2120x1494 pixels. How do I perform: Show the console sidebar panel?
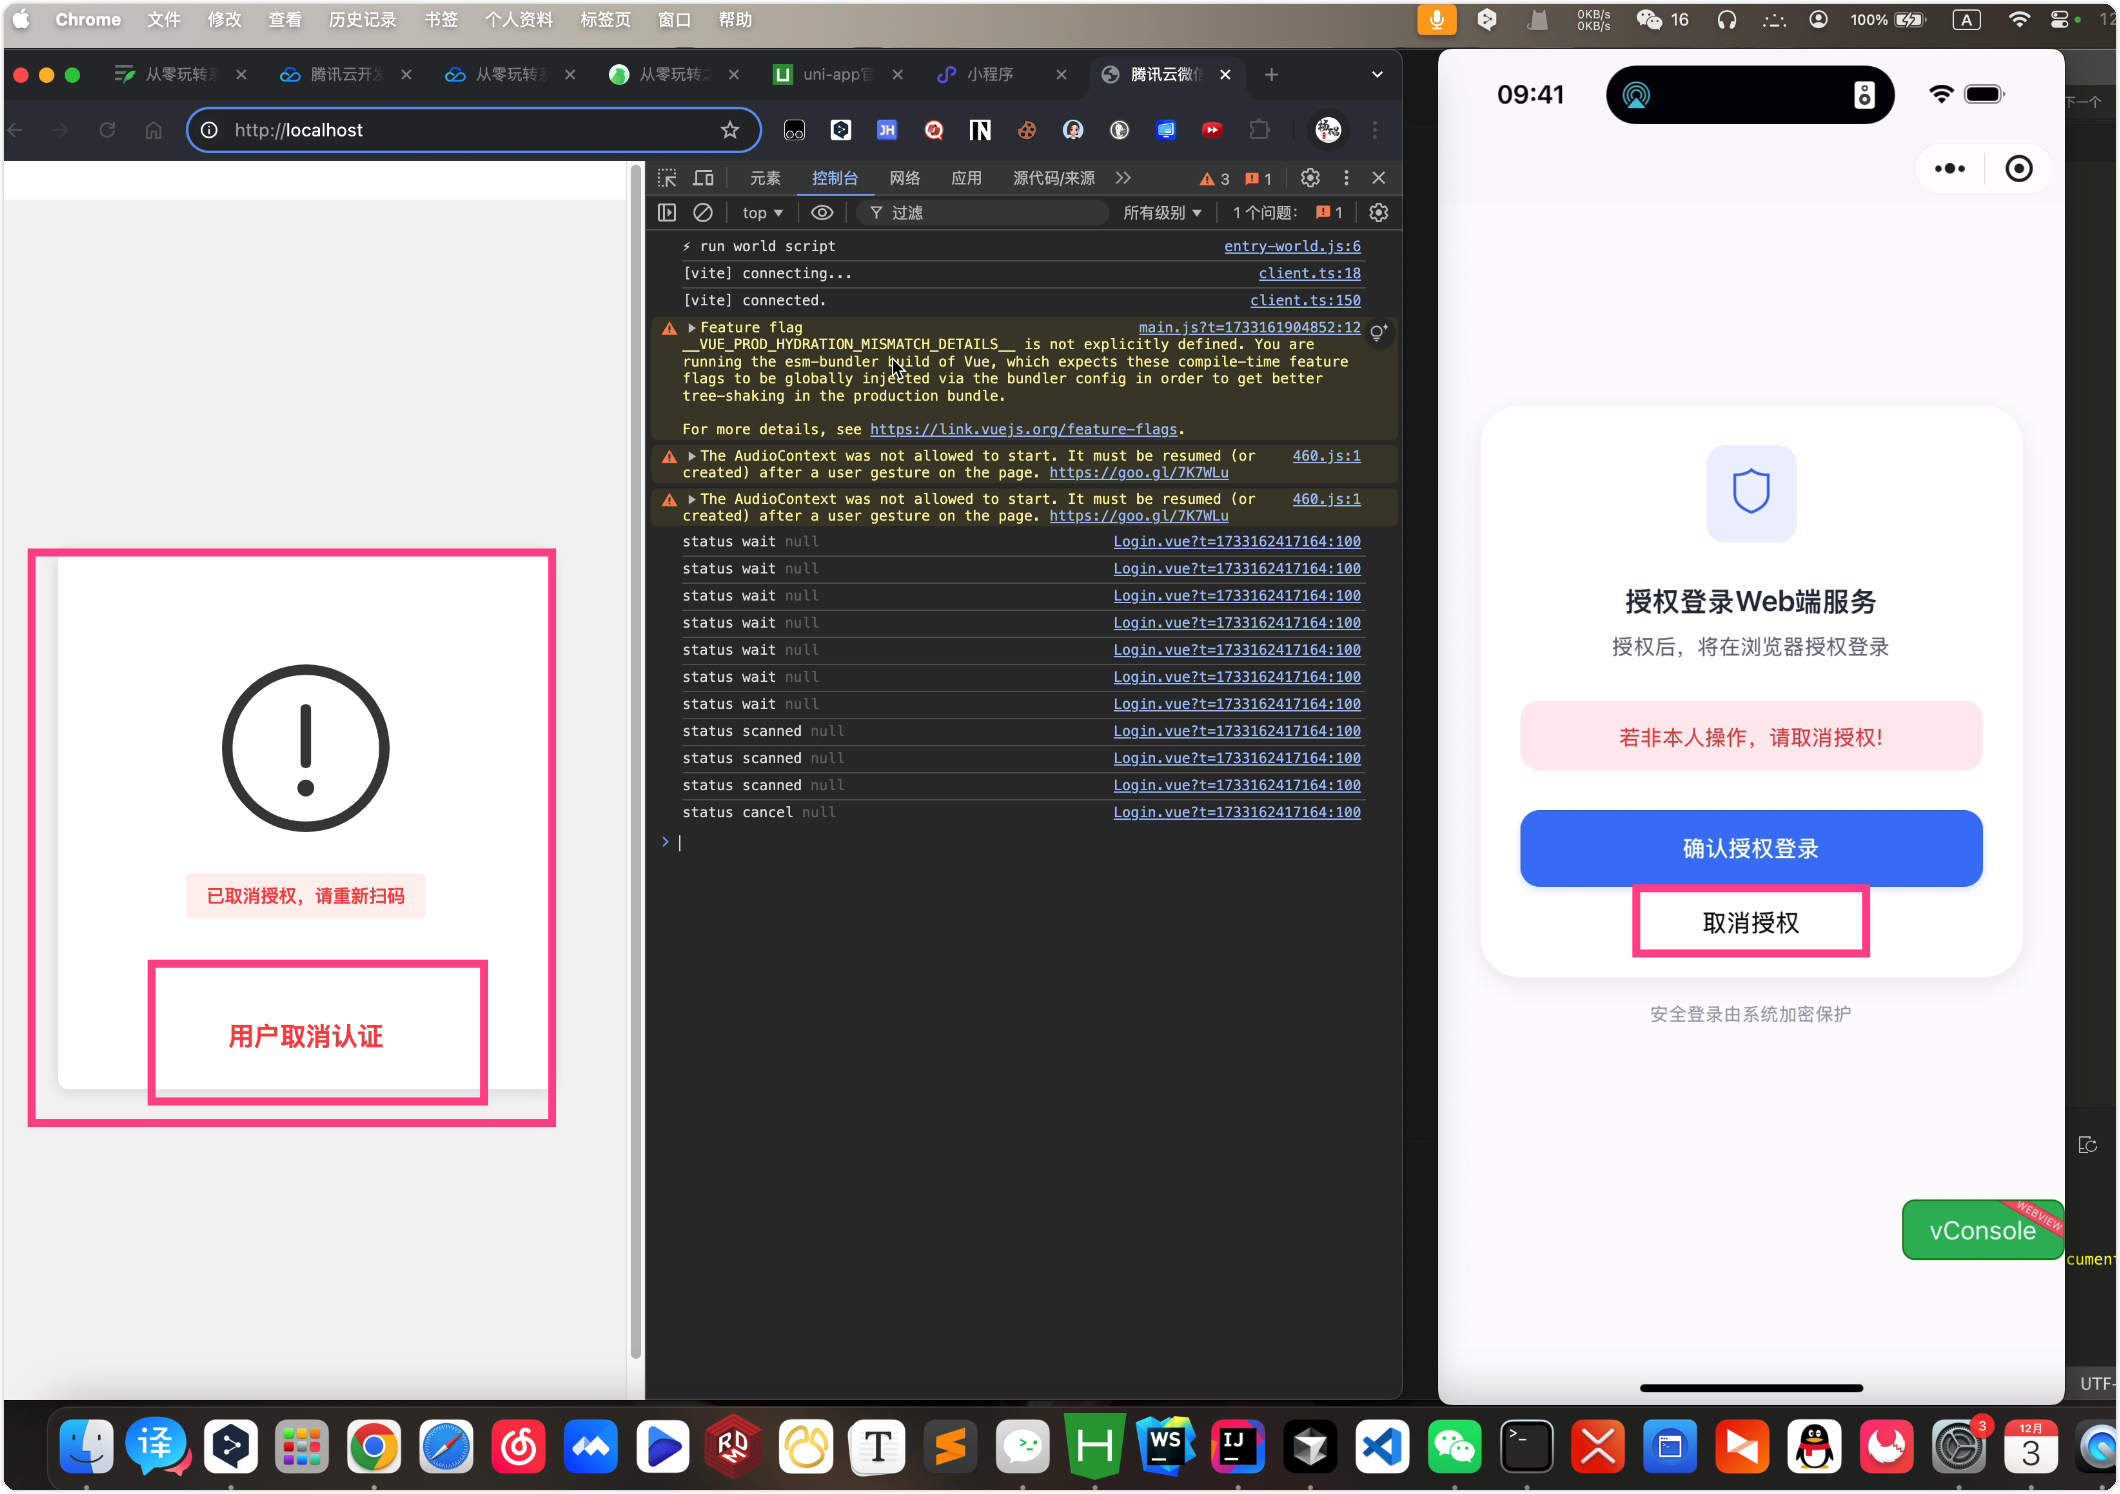tap(667, 212)
